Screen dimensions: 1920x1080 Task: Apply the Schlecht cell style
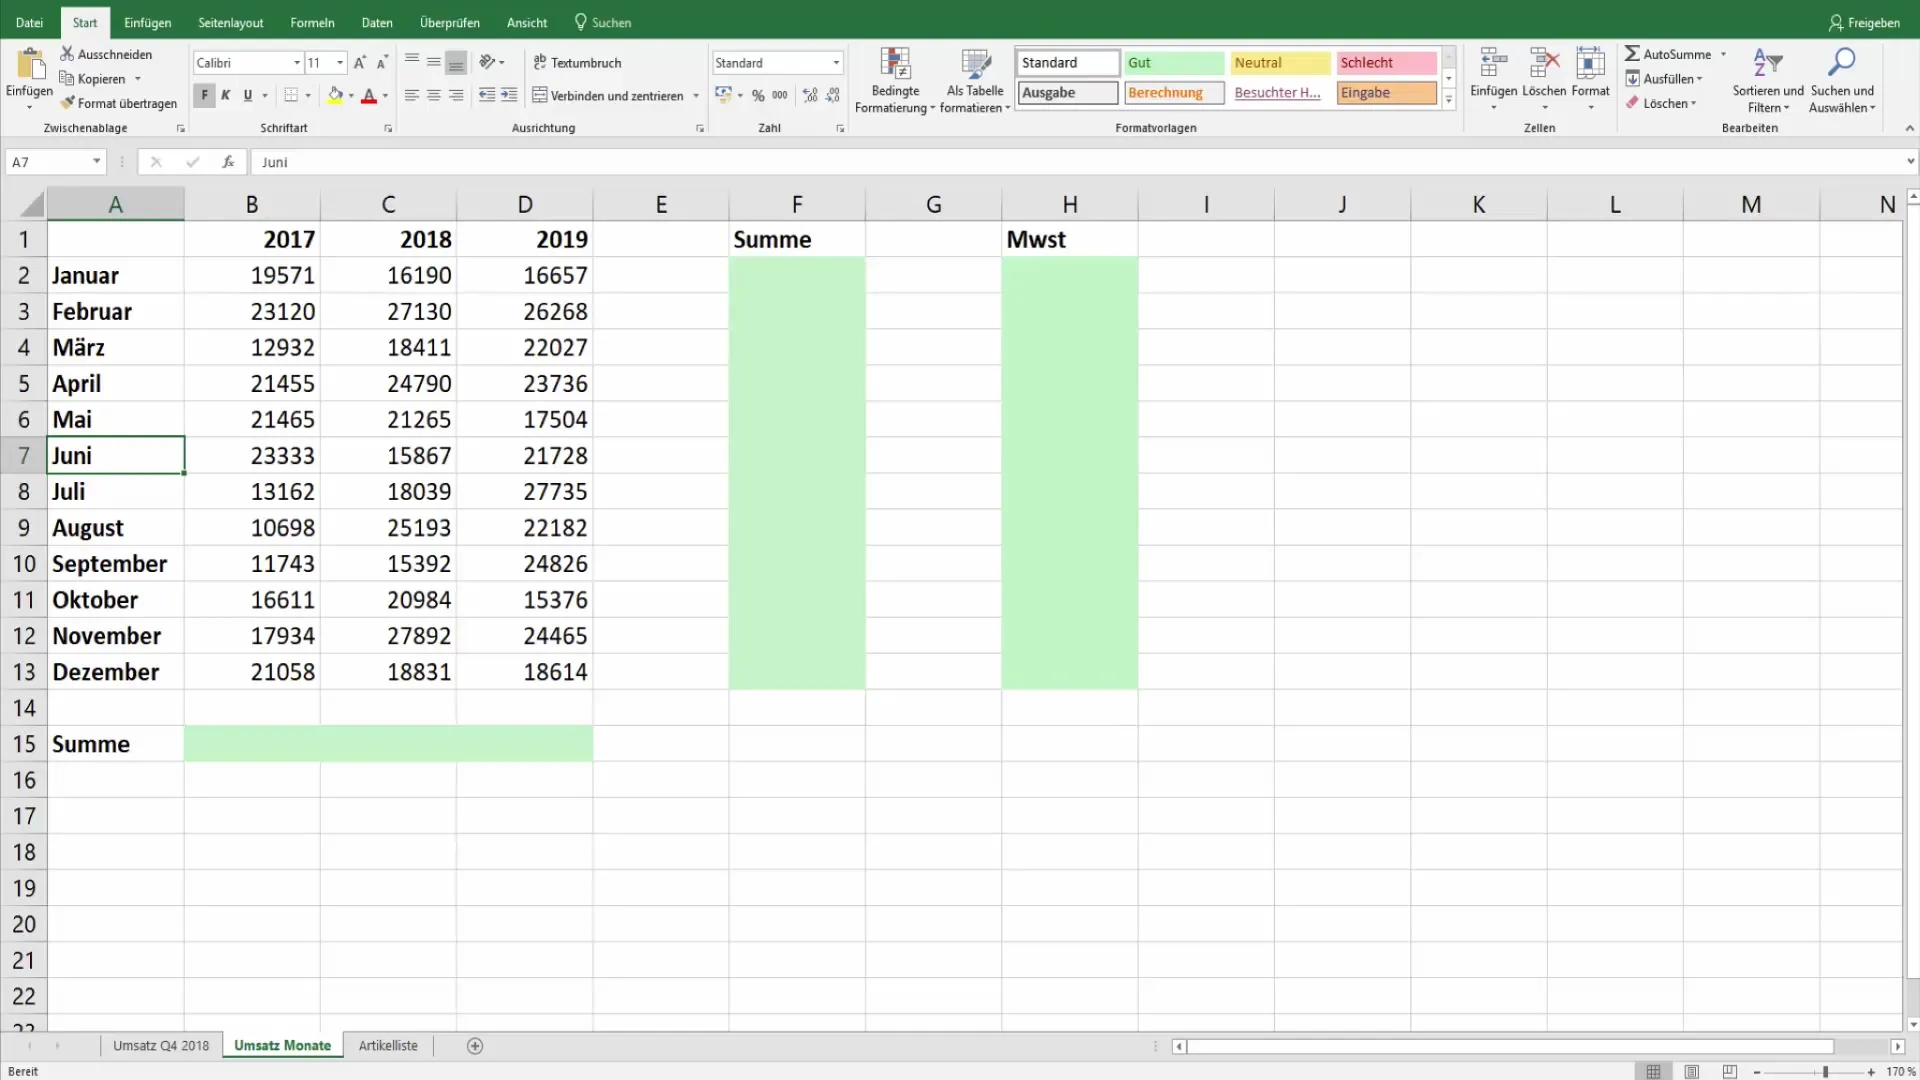click(1386, 63)
